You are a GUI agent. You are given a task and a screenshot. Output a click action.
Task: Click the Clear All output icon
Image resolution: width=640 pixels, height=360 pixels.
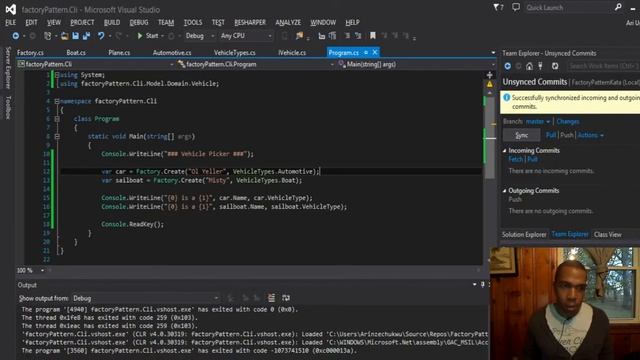(x=271, y=298)
